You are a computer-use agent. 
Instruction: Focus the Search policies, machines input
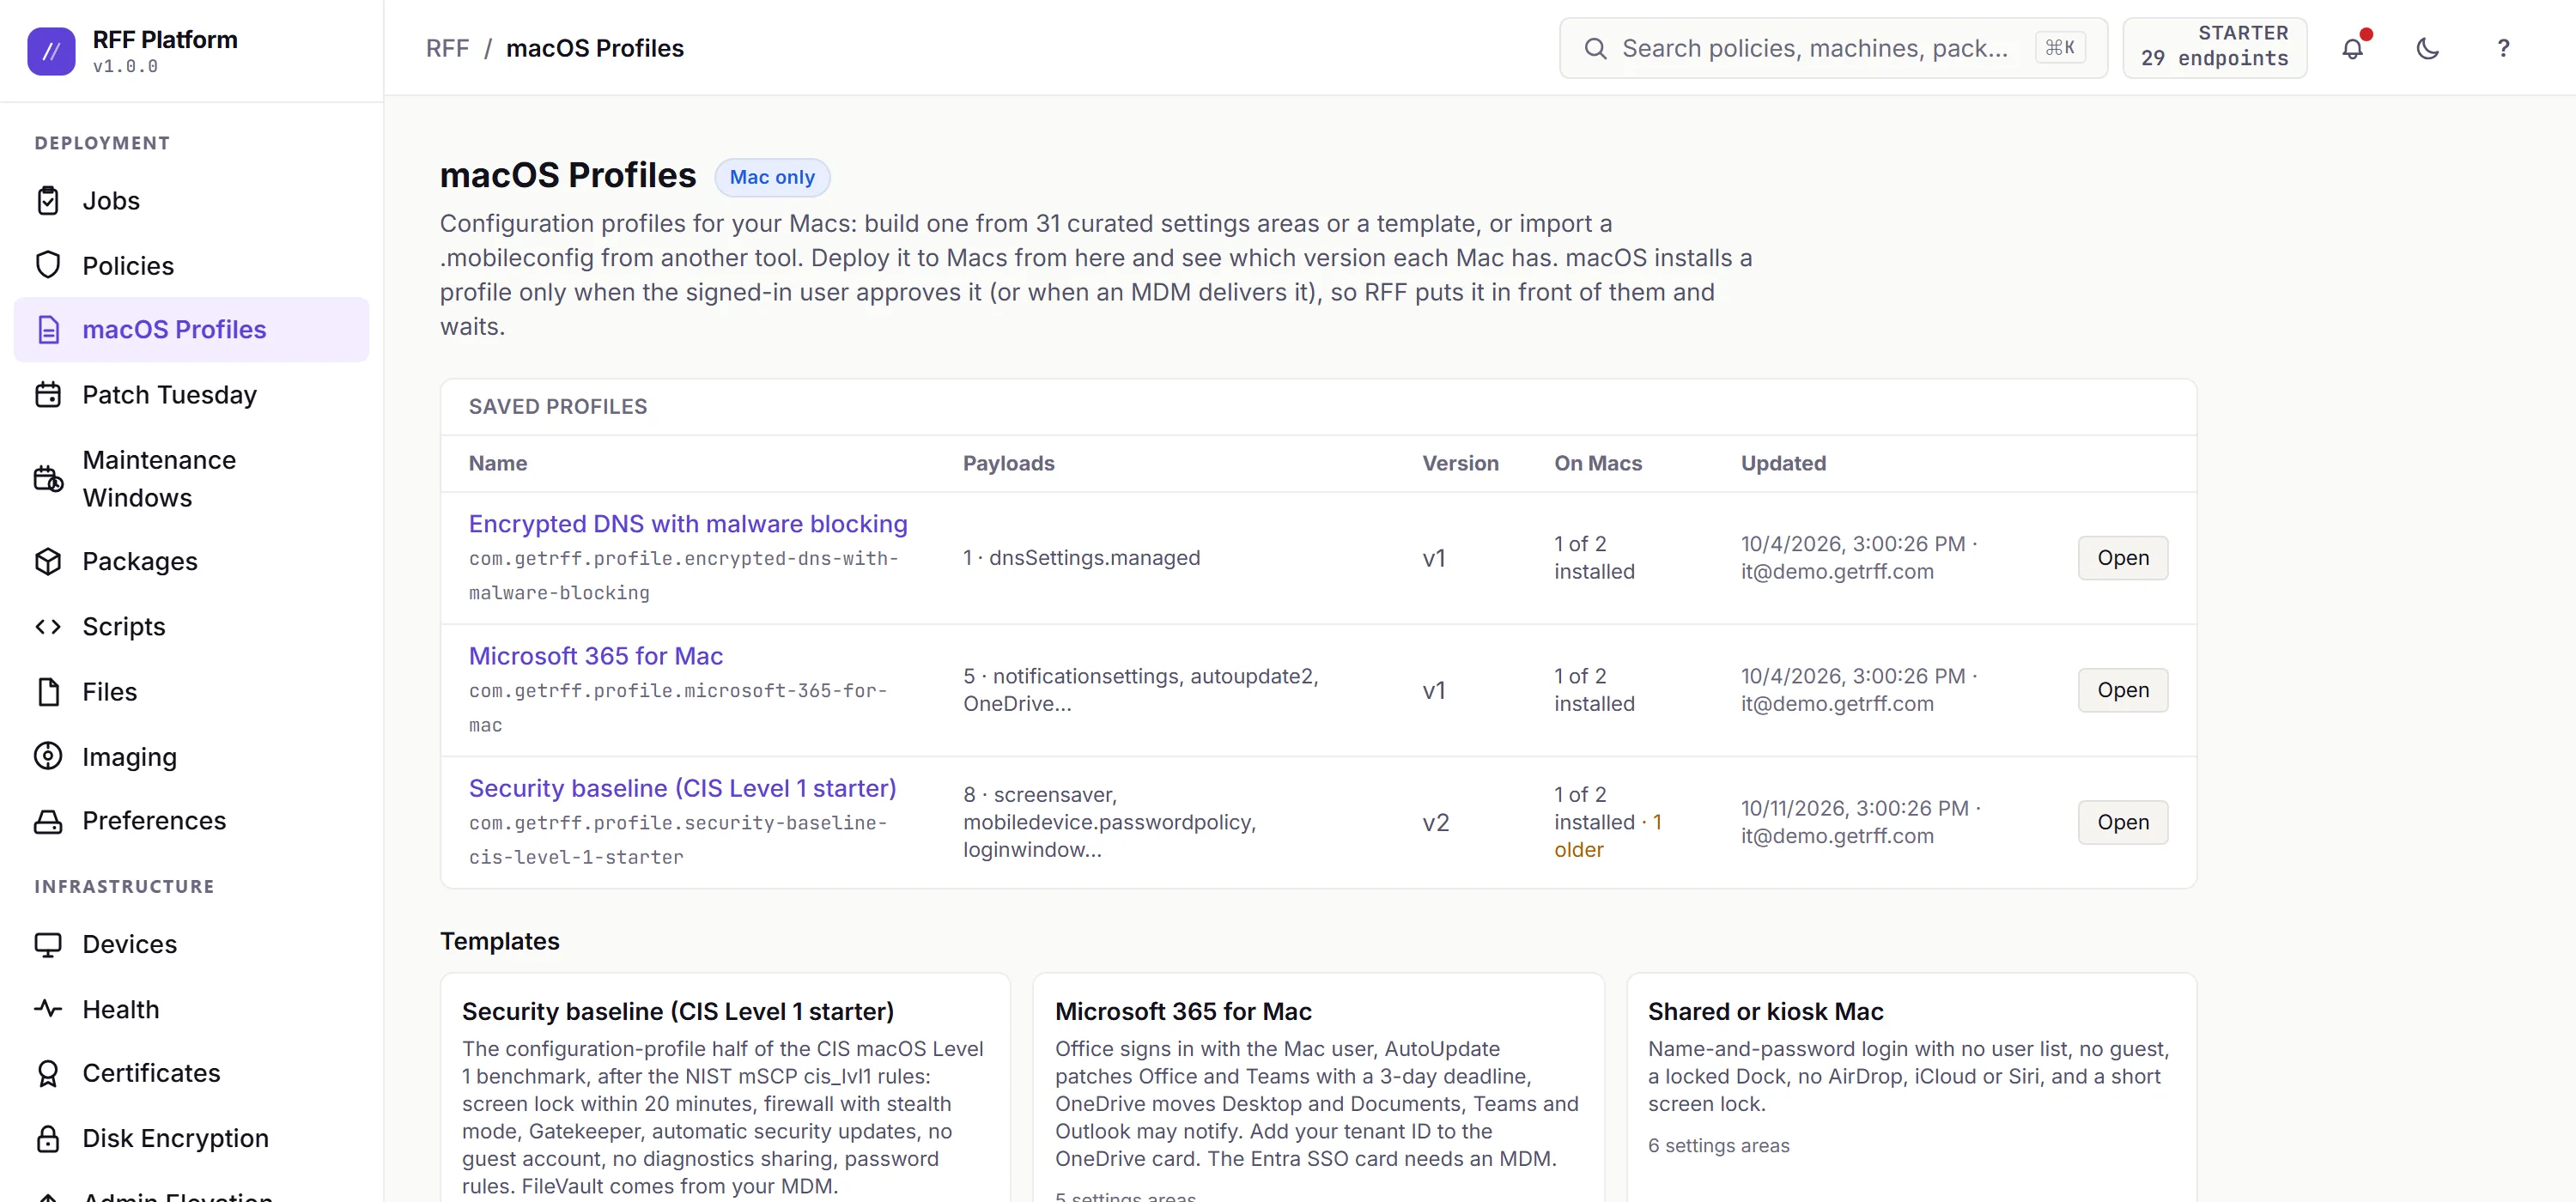[1832, 48]
